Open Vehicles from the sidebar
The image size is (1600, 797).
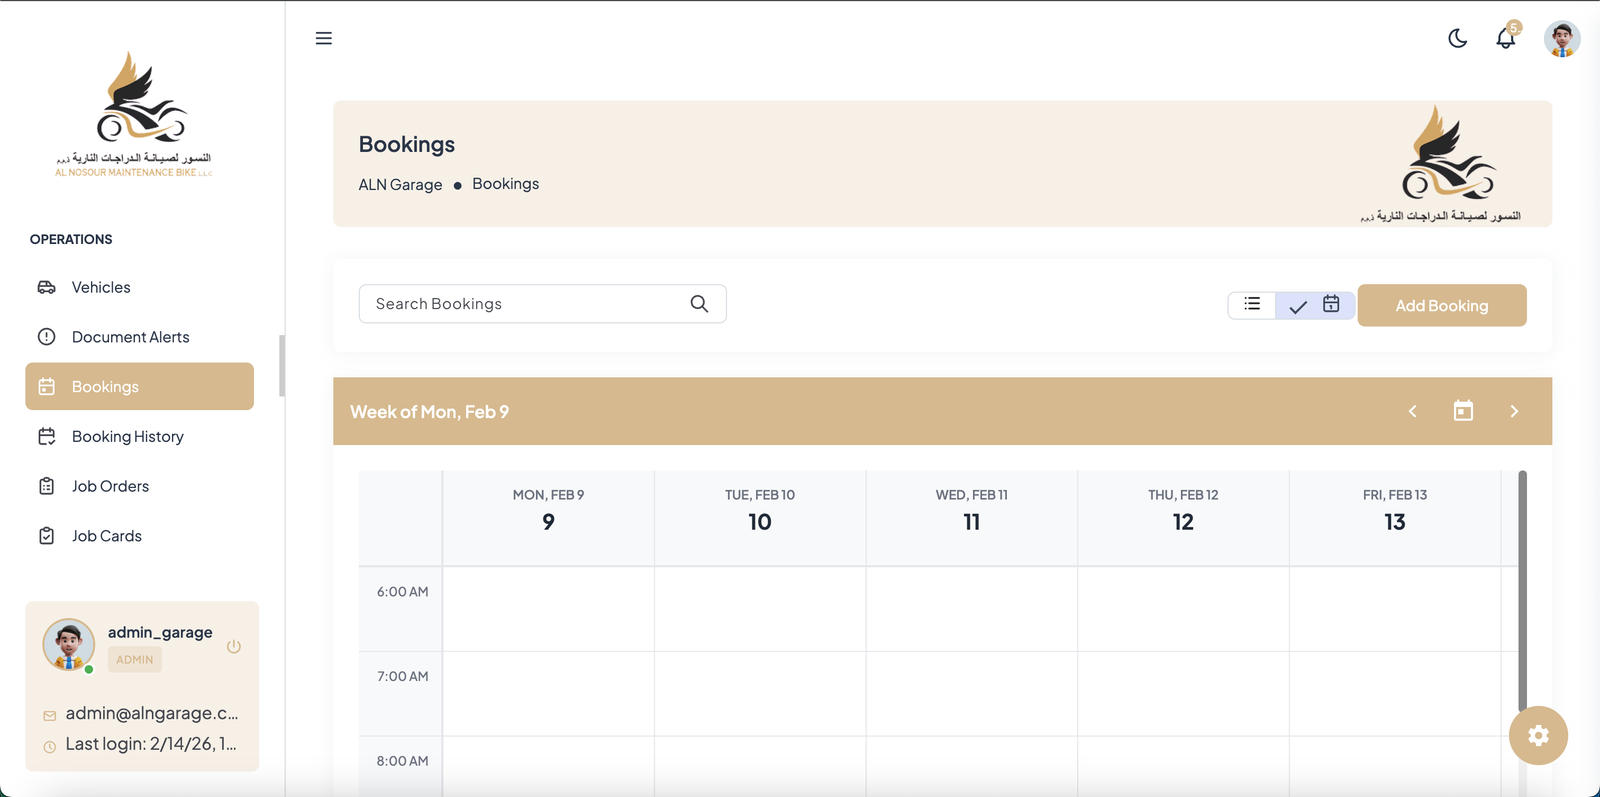(x=101, y=287)
